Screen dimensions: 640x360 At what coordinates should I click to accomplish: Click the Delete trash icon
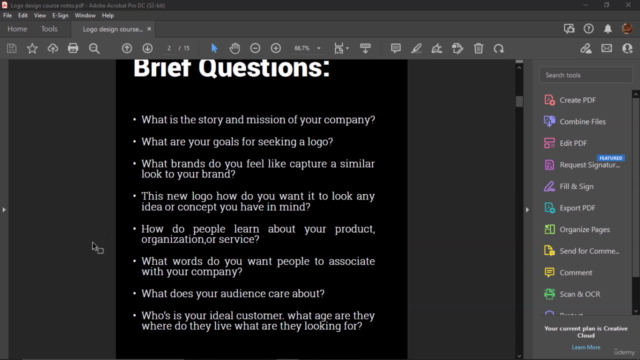coord(478,49)
